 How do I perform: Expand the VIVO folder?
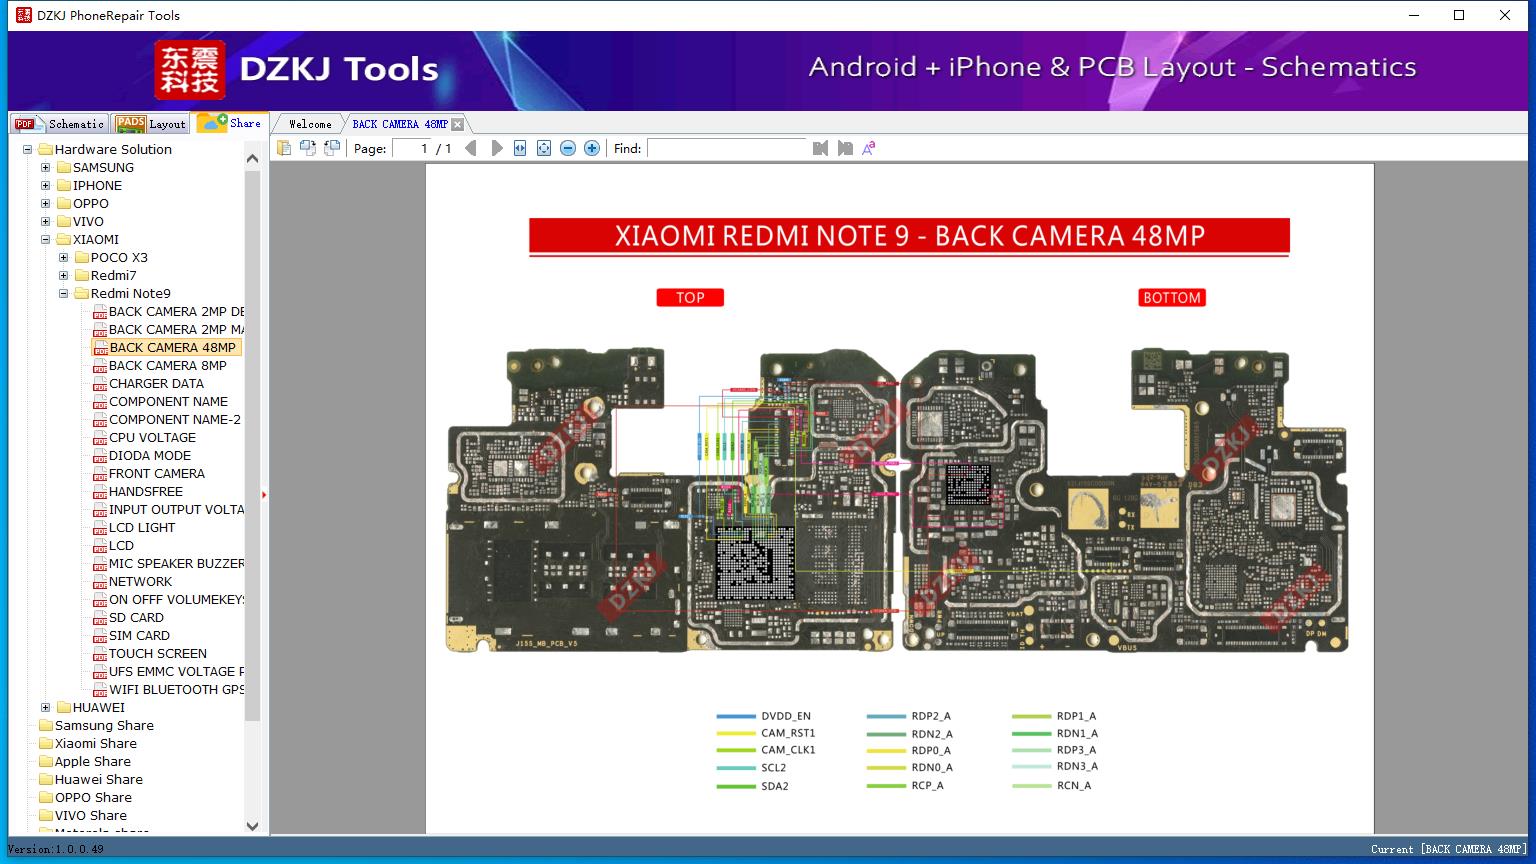tap(46, 222)
